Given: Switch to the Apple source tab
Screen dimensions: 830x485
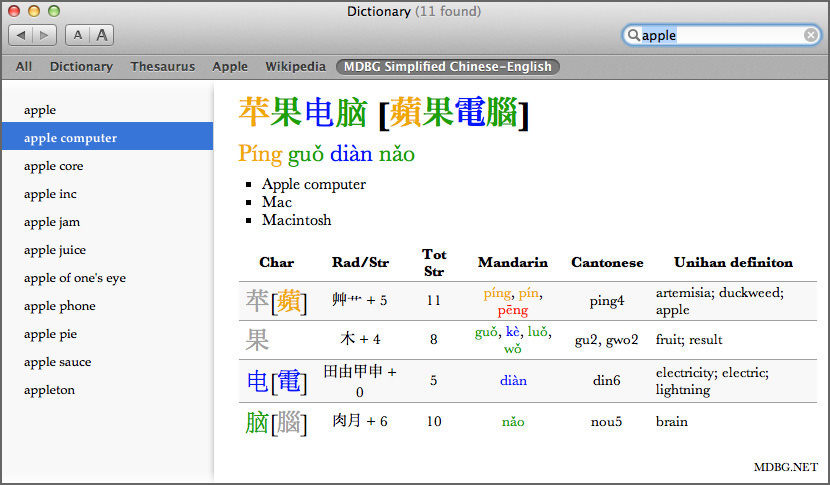Looking at the screenshot, I should 230,67.
